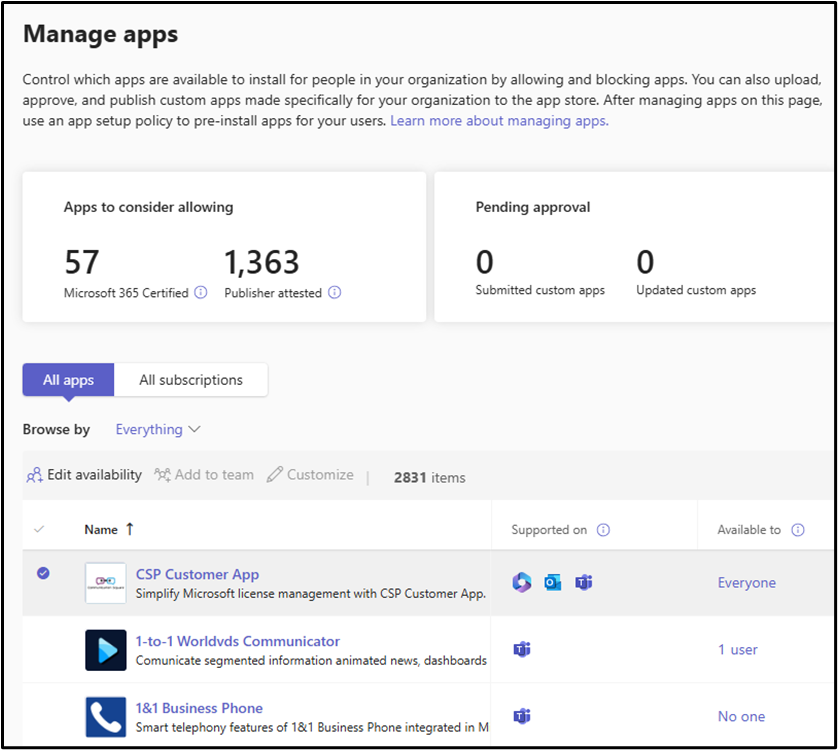Click the Manage apps page title

click(x=100, y=34)
